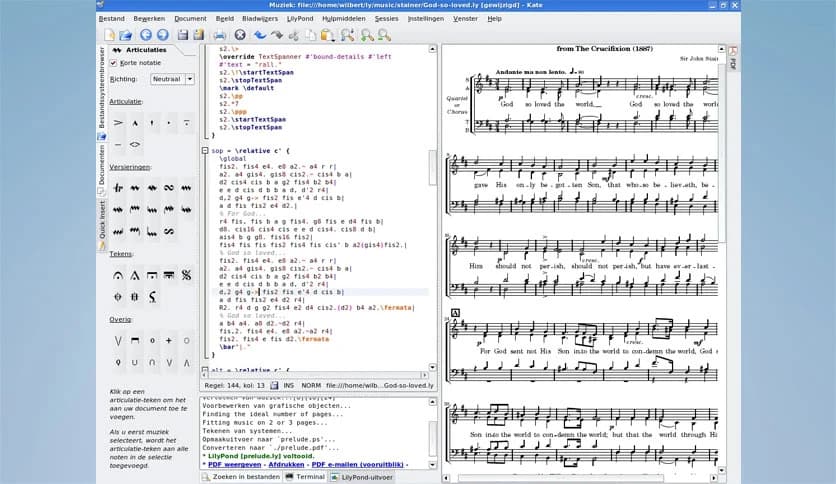This screenshot has width=836, height=484.
Task: Insert the down-bow symbol under Overig
Action: point(135,341)
